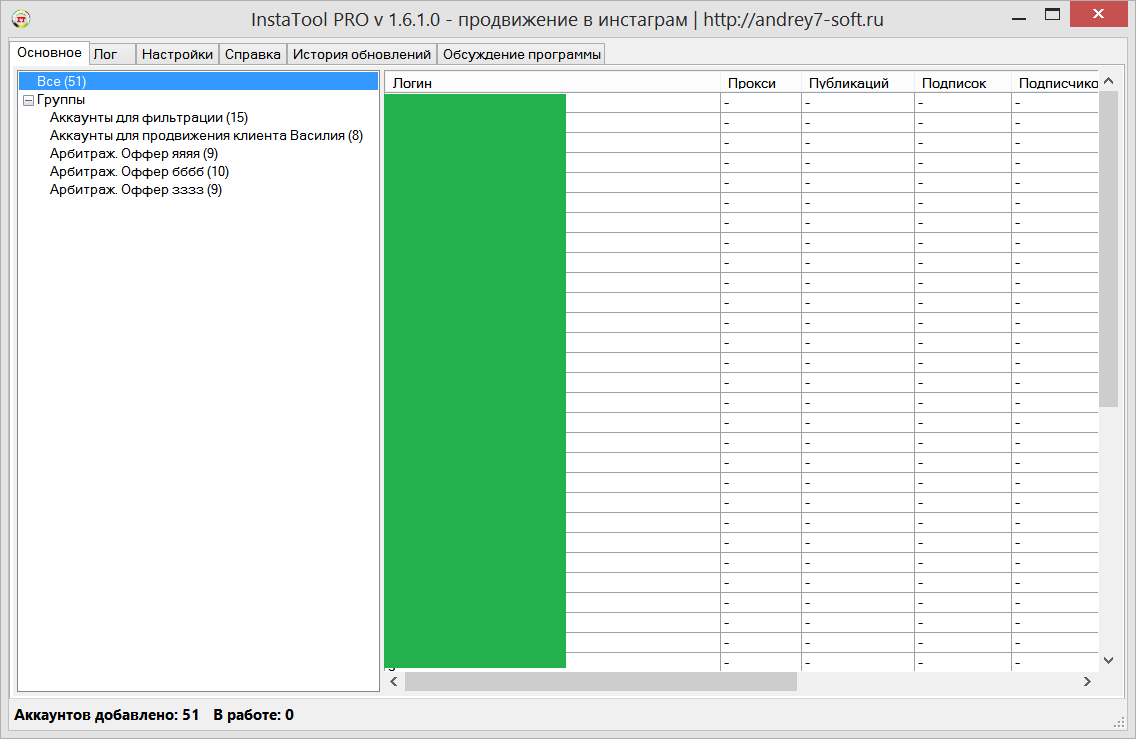Sort by the Подписок column header
Screen dimensions: 1136x739
coord(963,83)
